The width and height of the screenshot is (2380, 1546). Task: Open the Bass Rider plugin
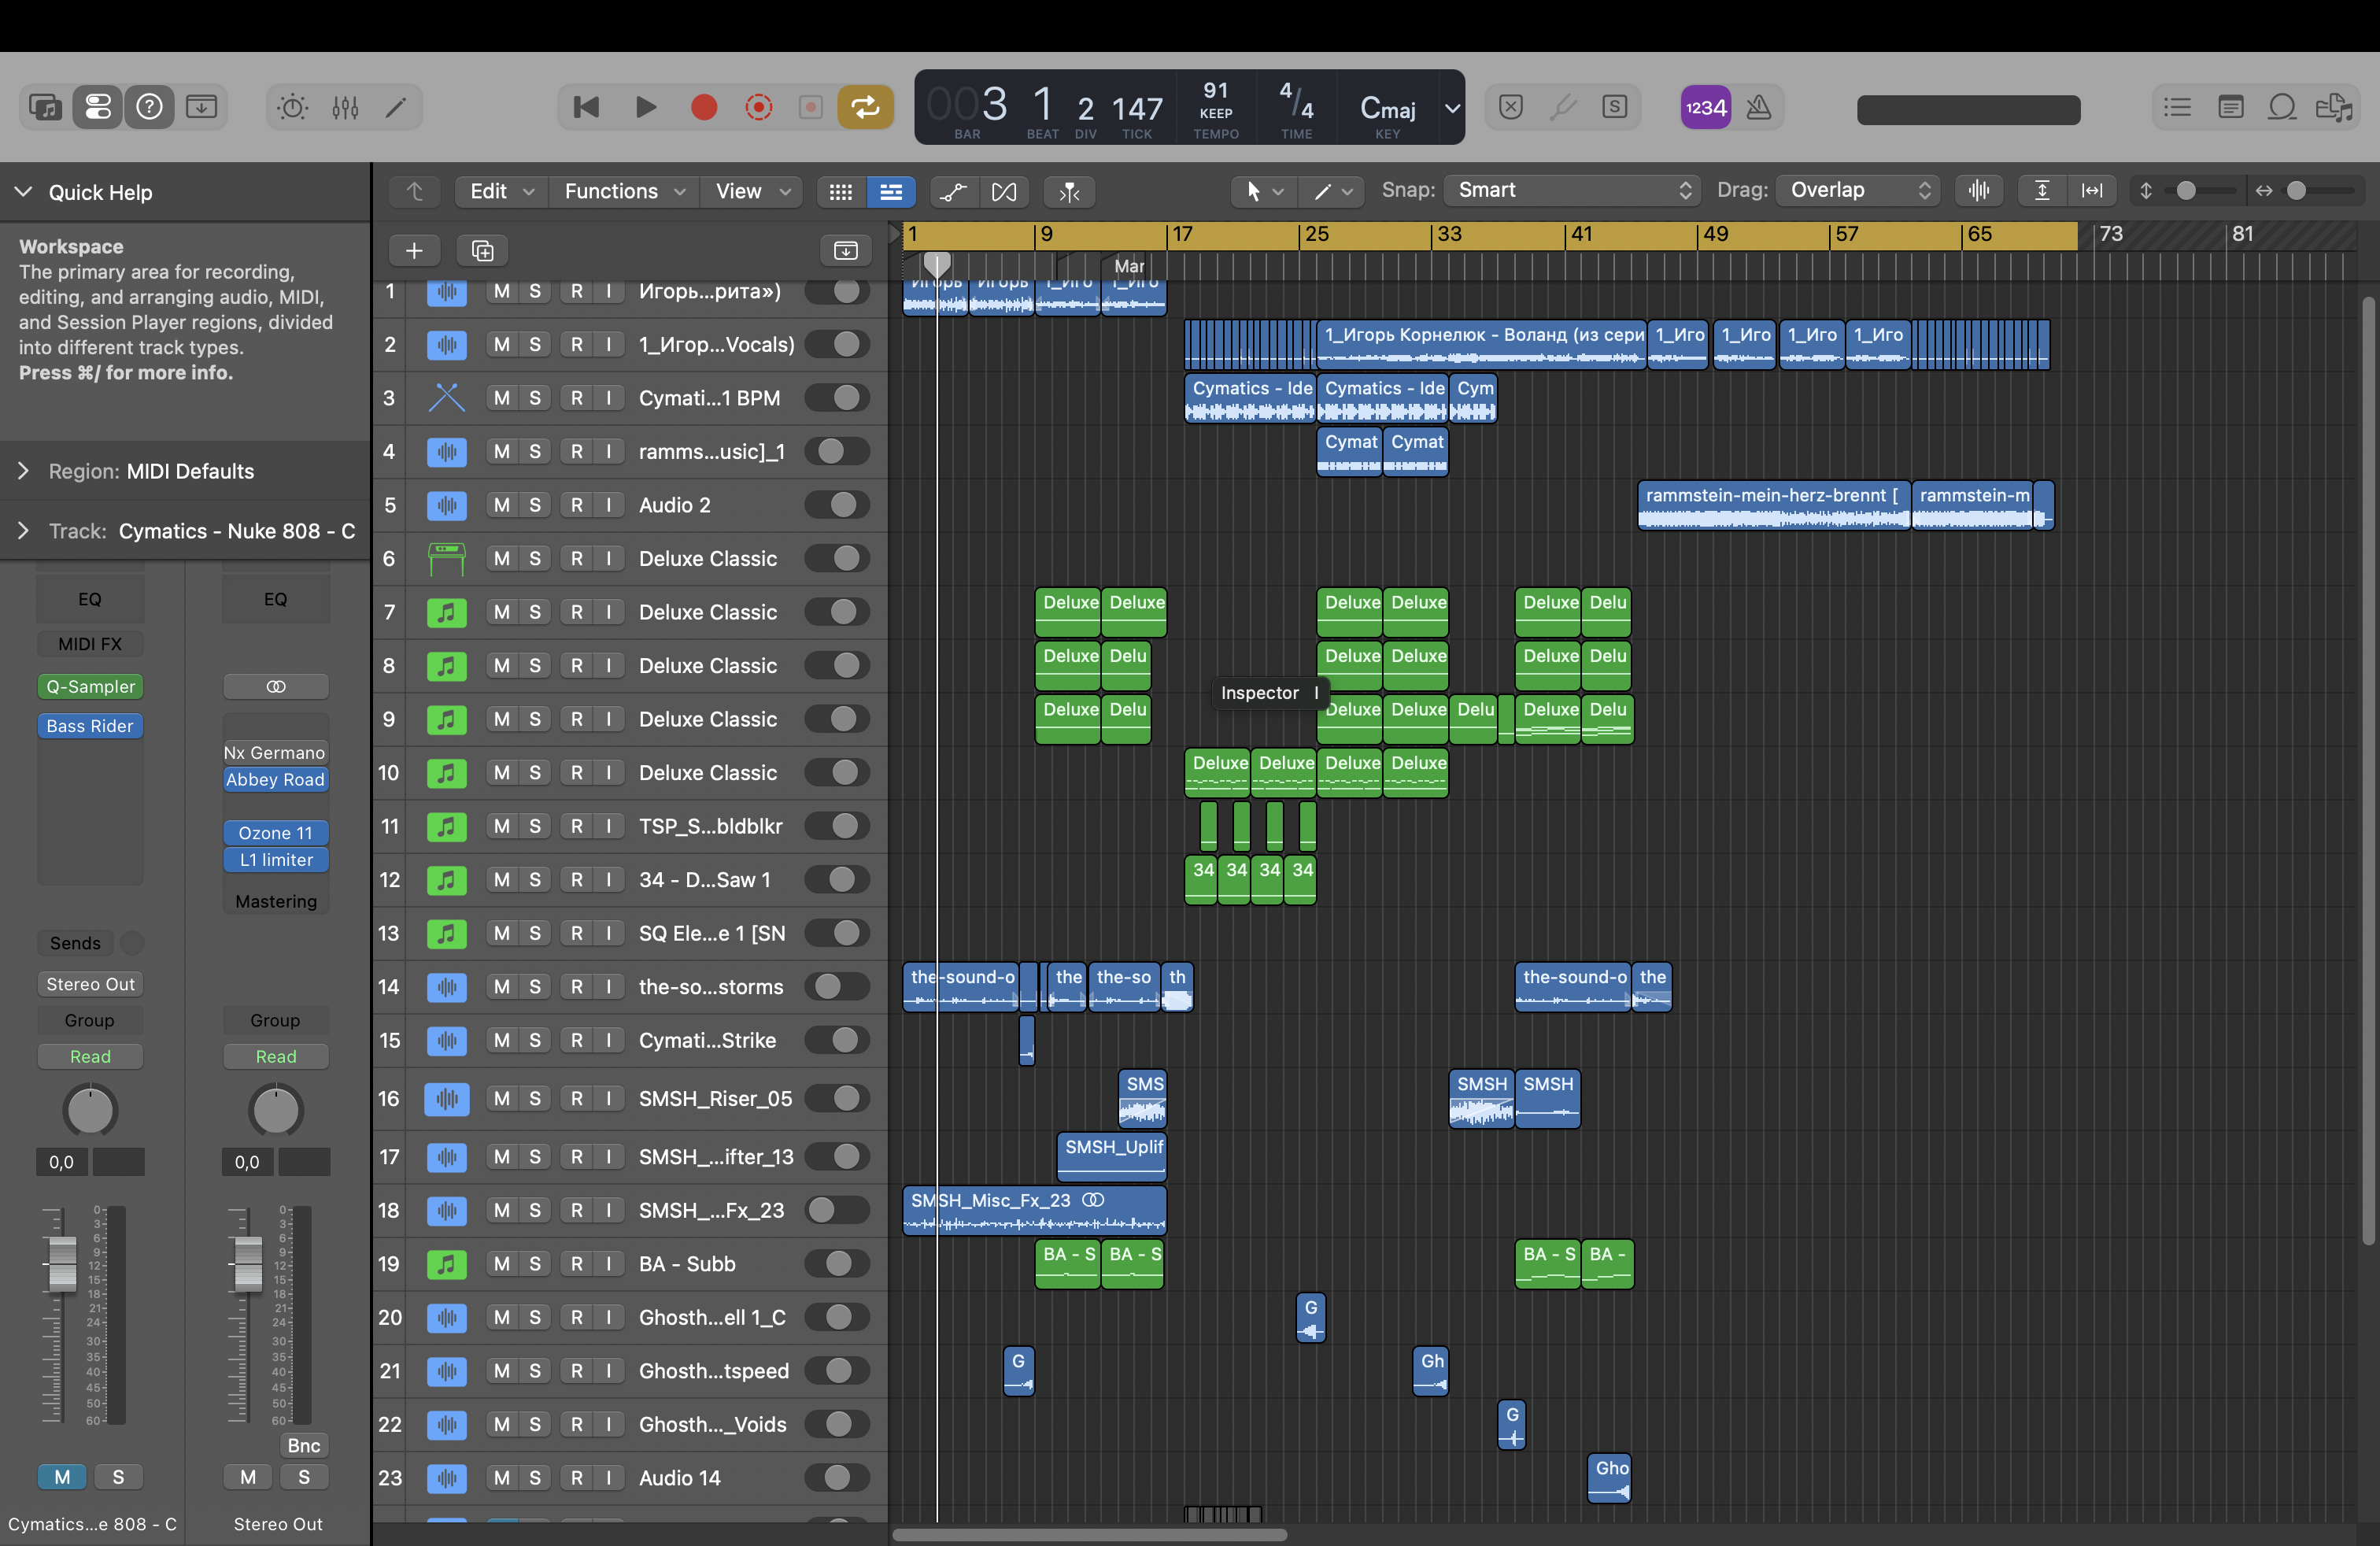pyautogui.click(x=90, y=726)
